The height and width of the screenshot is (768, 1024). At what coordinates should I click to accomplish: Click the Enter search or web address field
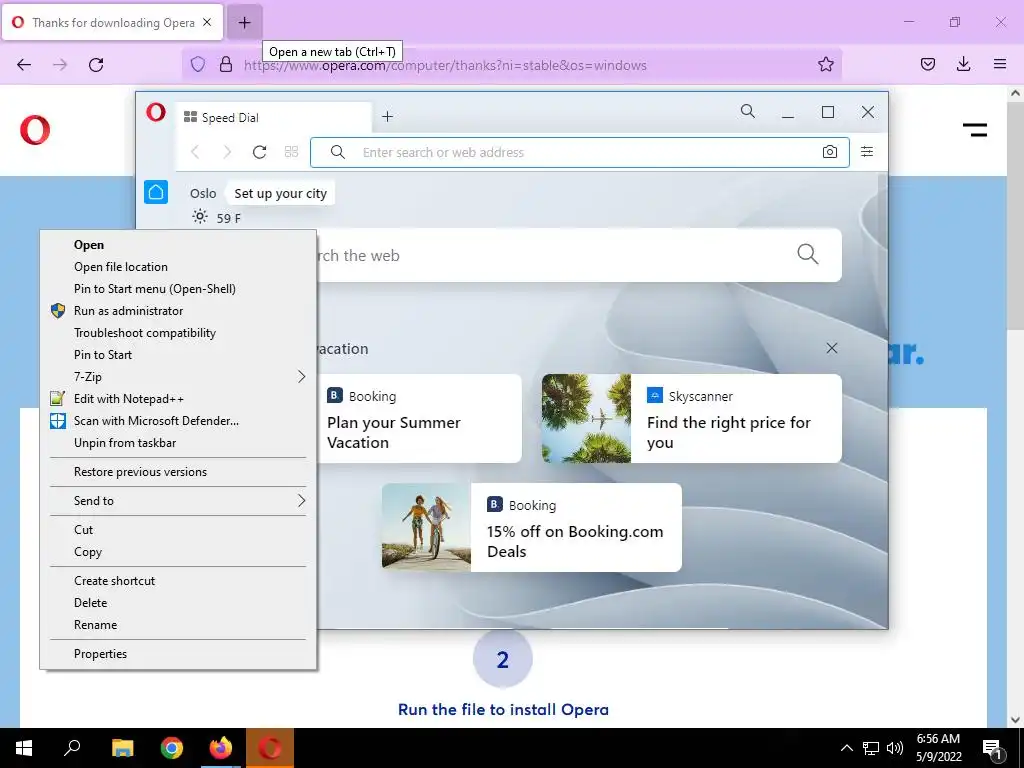pos(580,152)
